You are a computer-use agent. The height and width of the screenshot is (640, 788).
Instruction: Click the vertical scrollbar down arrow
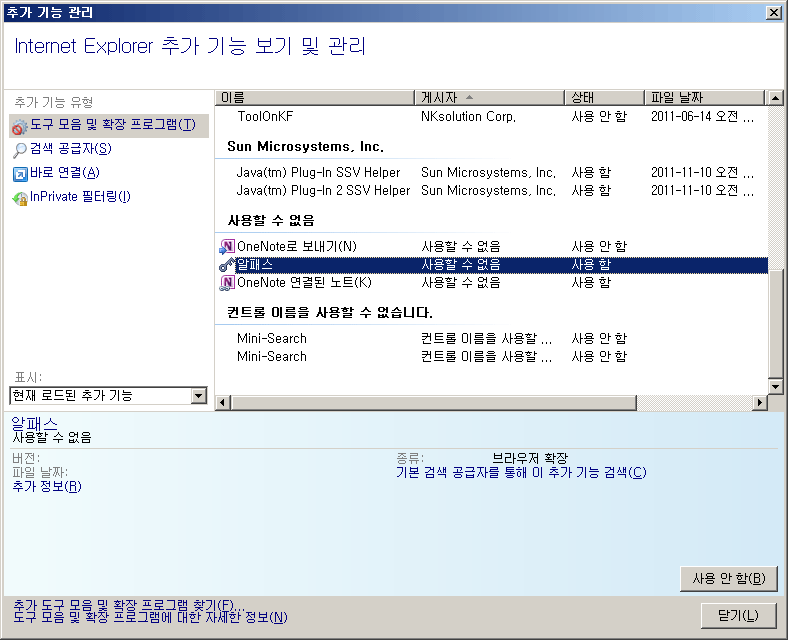point(775,386)
